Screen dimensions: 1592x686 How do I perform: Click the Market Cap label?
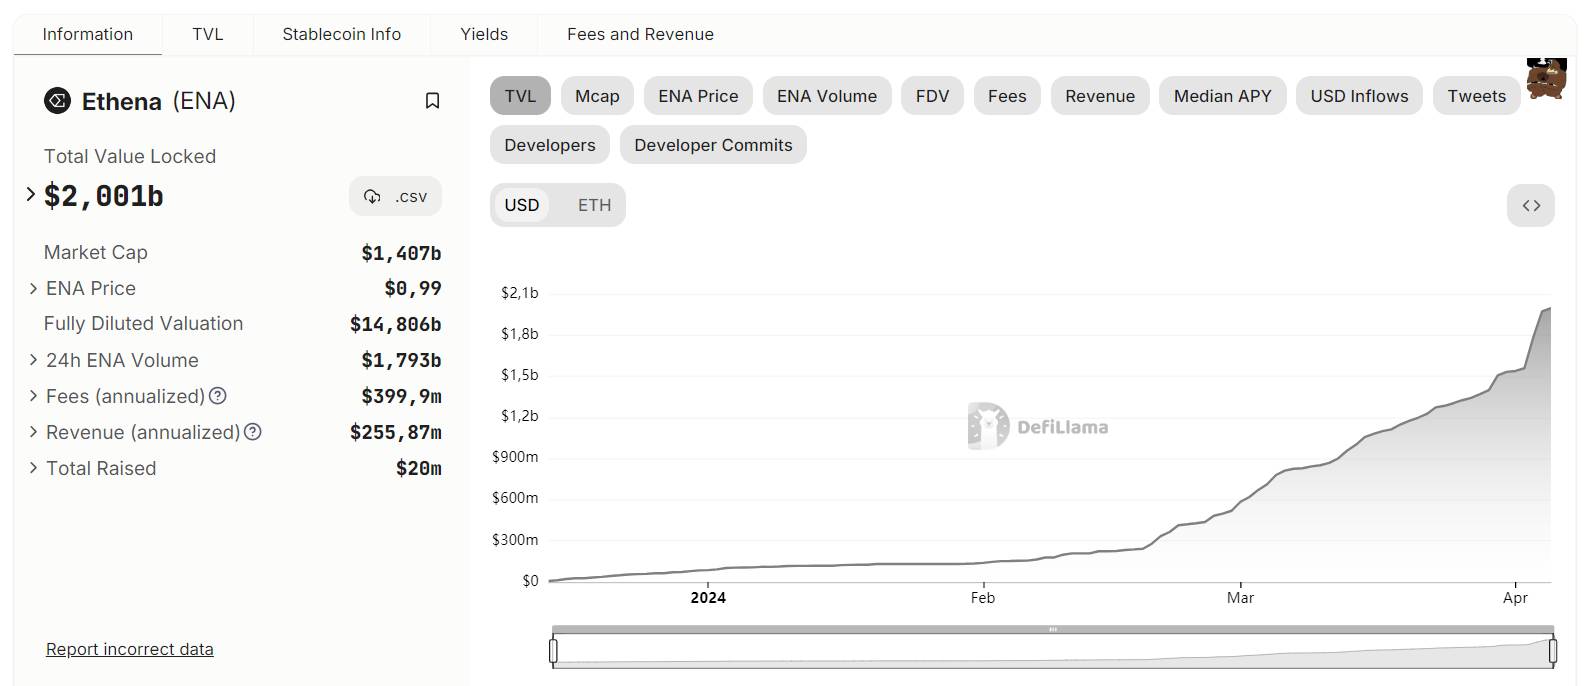click(96, 253)
